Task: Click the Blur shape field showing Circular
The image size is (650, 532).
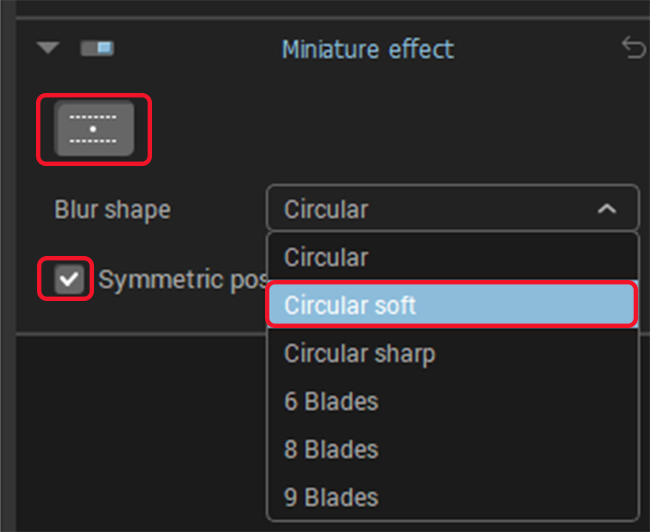Action: click(x=430, y=209)
